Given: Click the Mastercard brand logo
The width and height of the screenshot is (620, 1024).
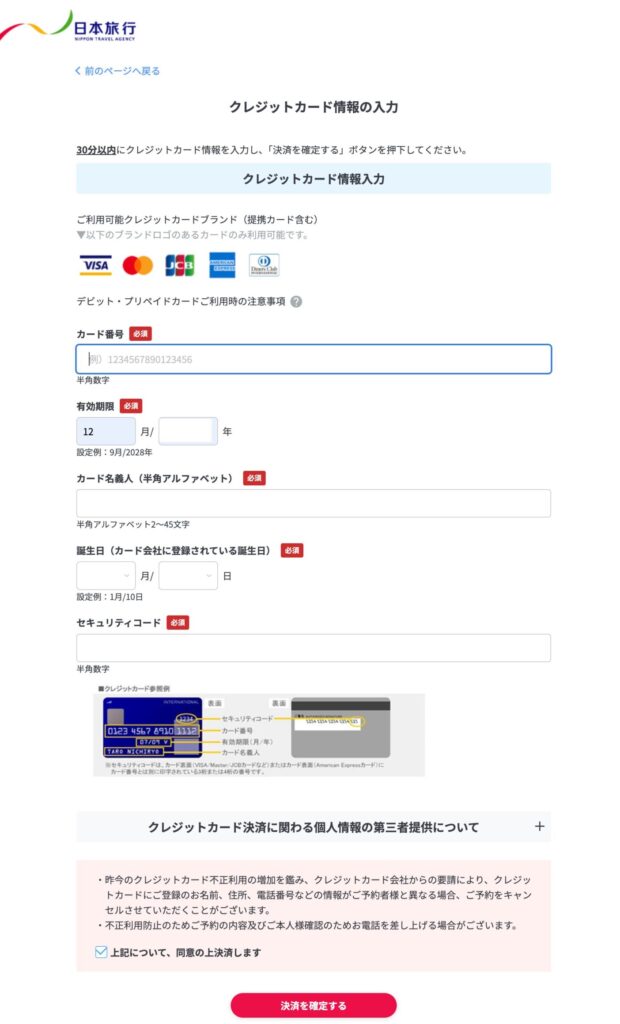Looking at the screenshot, I should (138, 265).
